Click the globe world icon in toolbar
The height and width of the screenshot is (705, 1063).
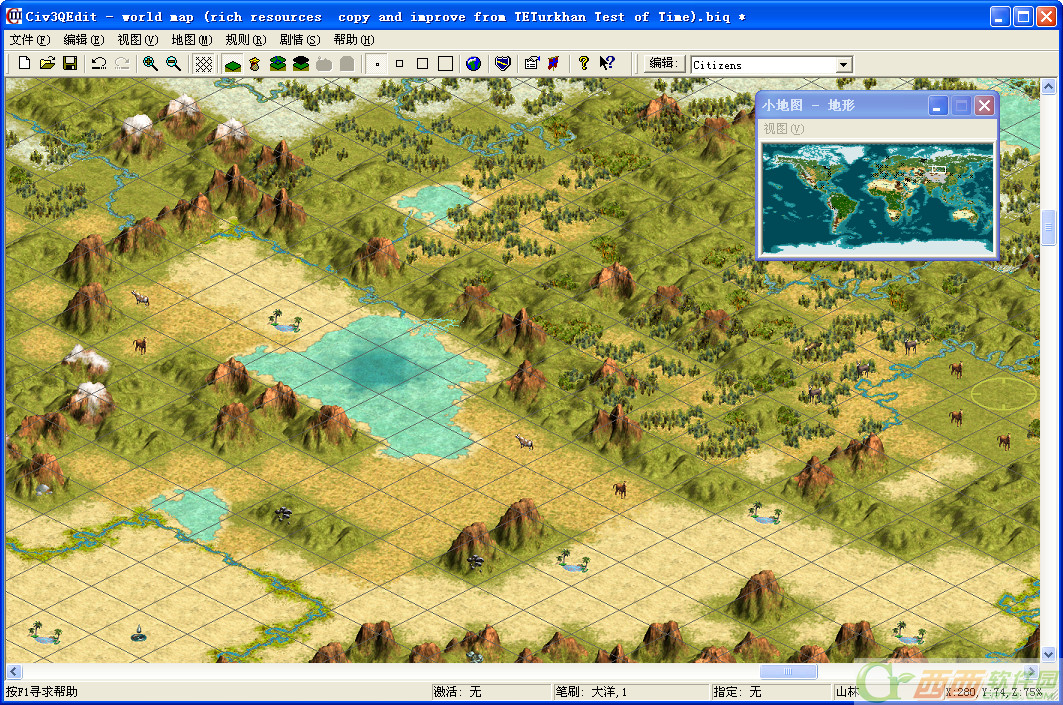click(x=473, y=63)
